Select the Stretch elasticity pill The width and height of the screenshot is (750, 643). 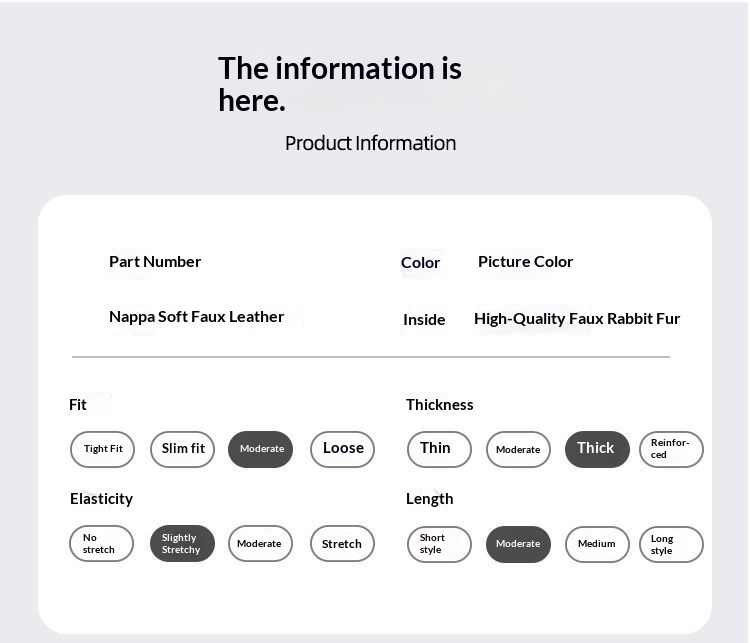(x=342, y=544)
